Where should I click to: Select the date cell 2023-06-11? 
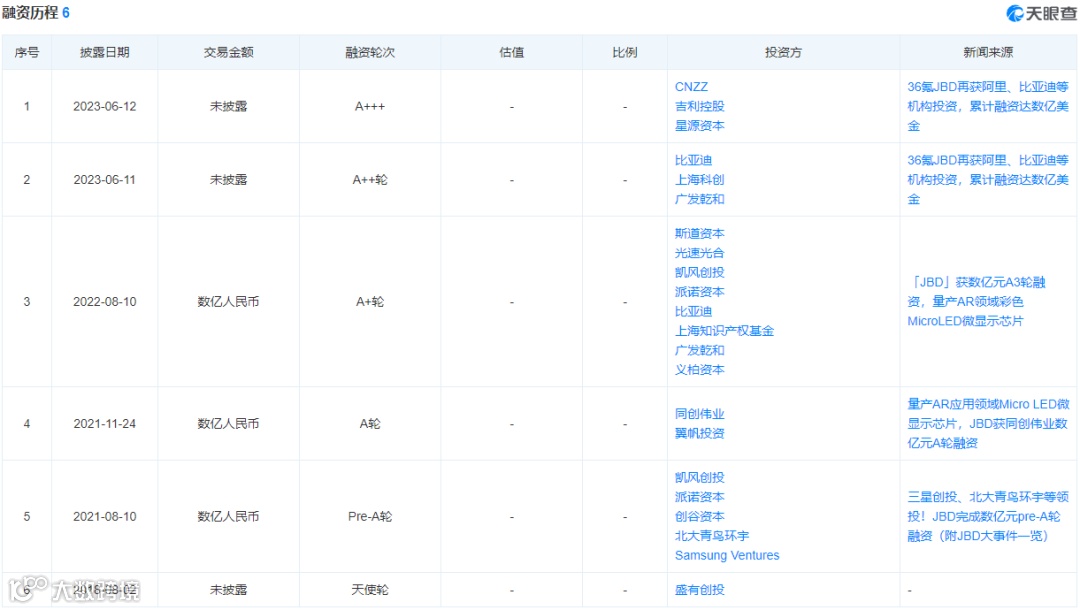(105, 180)
